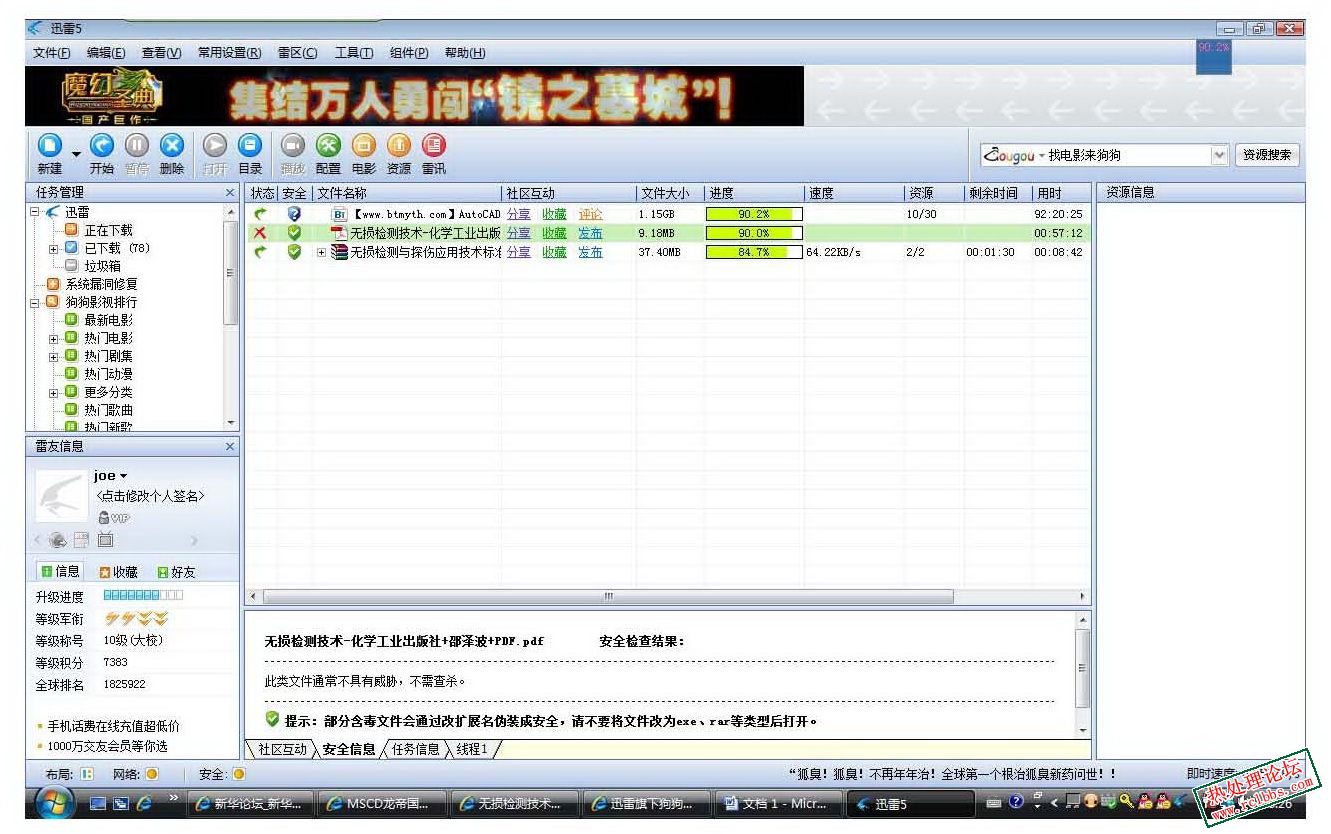Click the 布局 layout icon in the status bar
Image resolution: width=1331 pixels, height=834 pixels.
[x=87, y=774]
